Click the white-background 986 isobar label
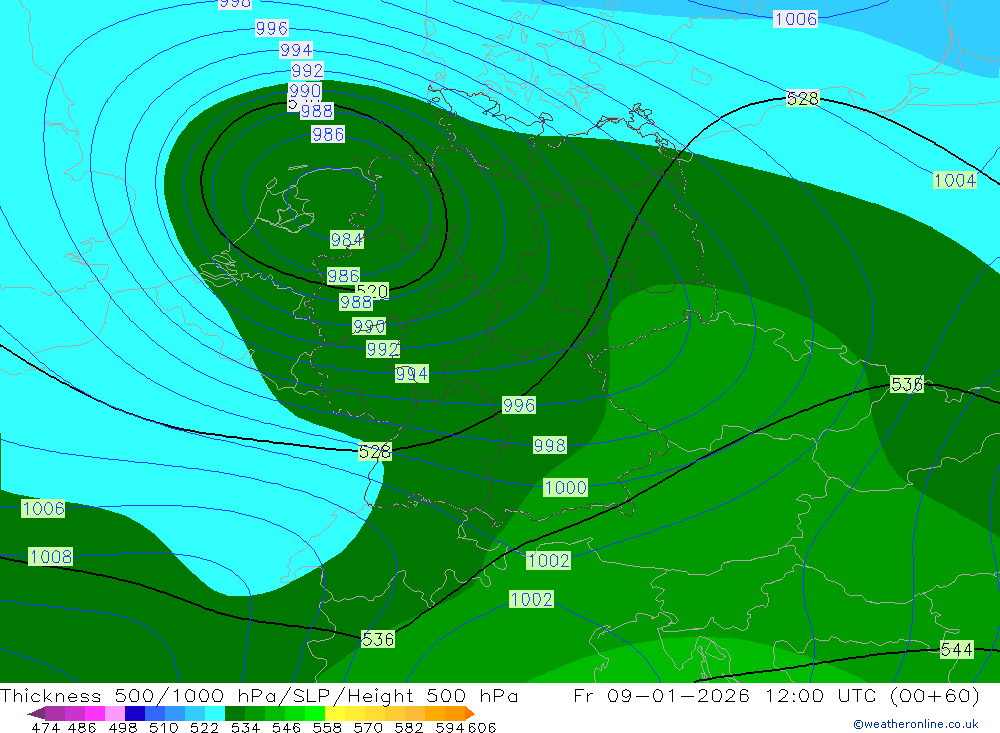This screenshot has height=733, width=1000. click(x=328, y=134)
